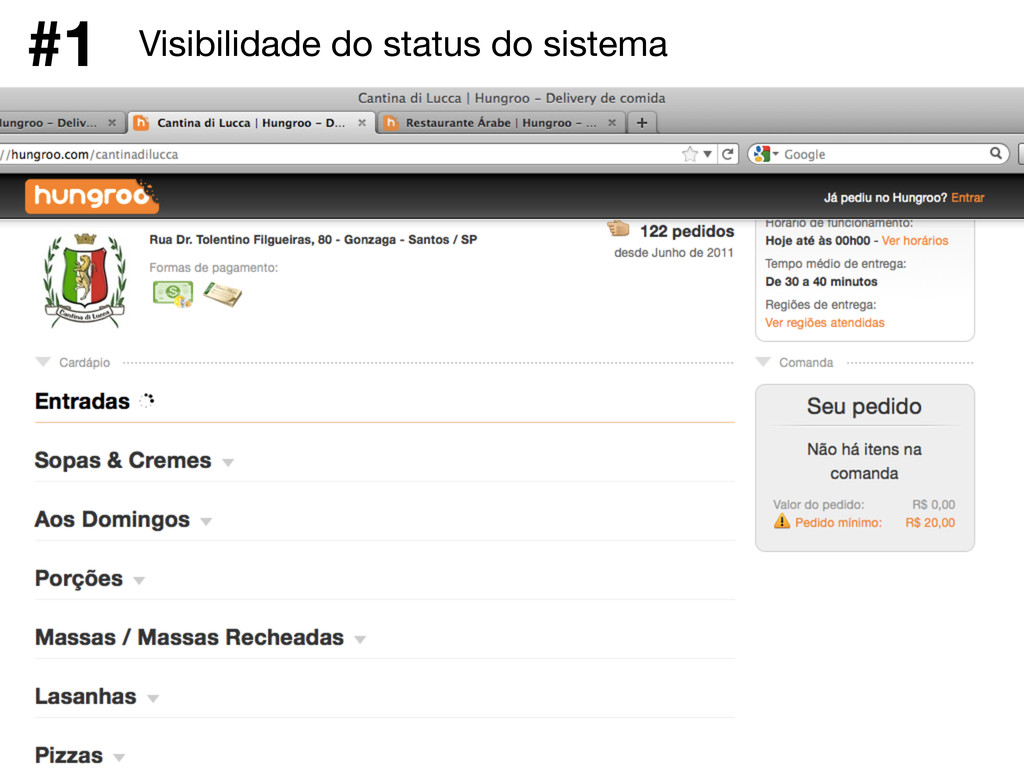
Task: Open the Google search engine selector
Action: tap(765, 154)
